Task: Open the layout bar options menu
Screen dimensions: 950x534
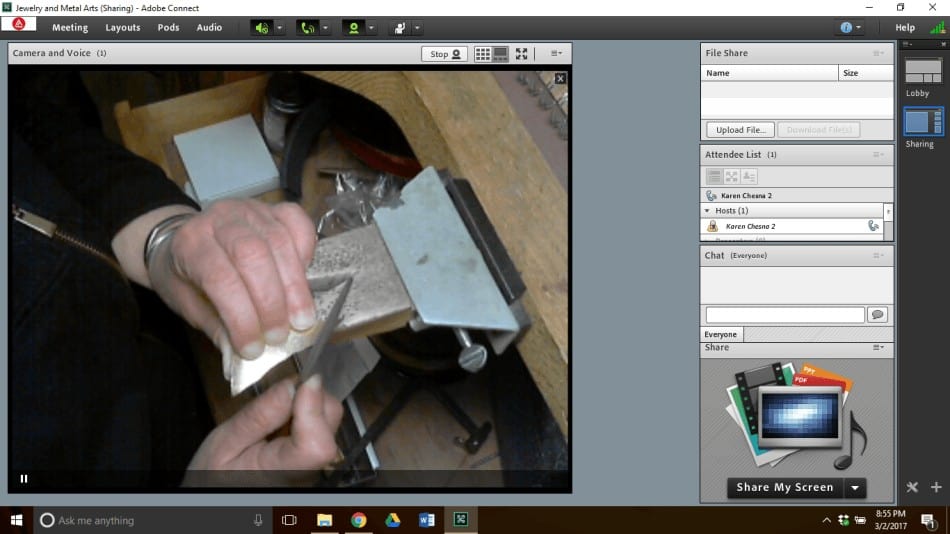Action: coord(907,44)
